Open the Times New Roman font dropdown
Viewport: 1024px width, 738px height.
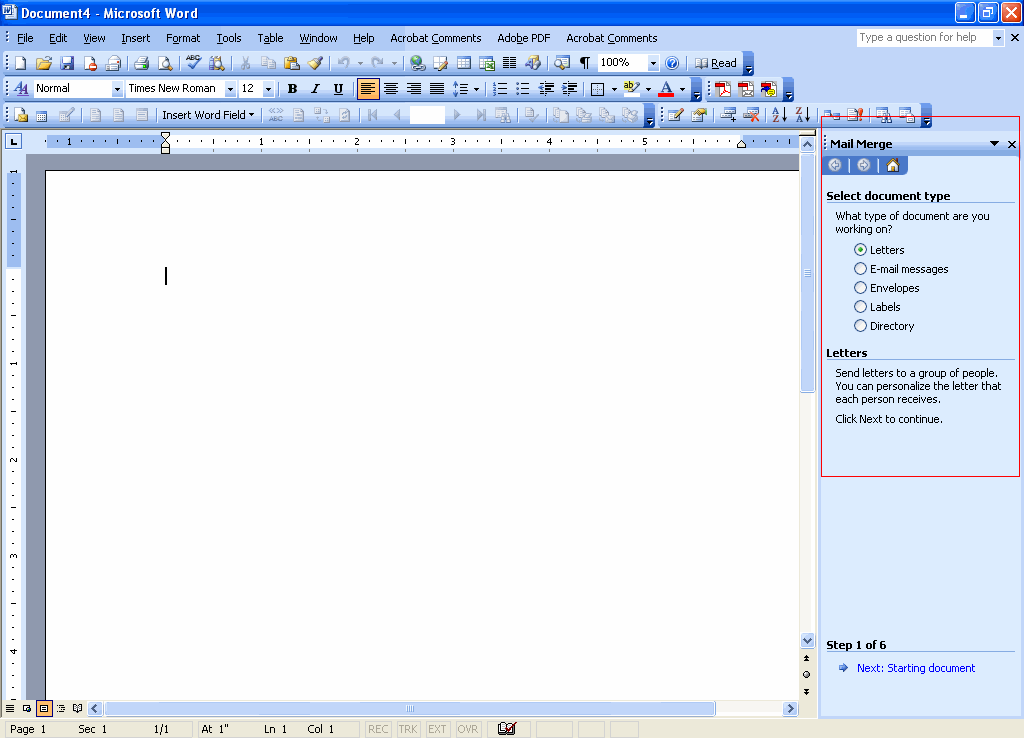point(230,88)
